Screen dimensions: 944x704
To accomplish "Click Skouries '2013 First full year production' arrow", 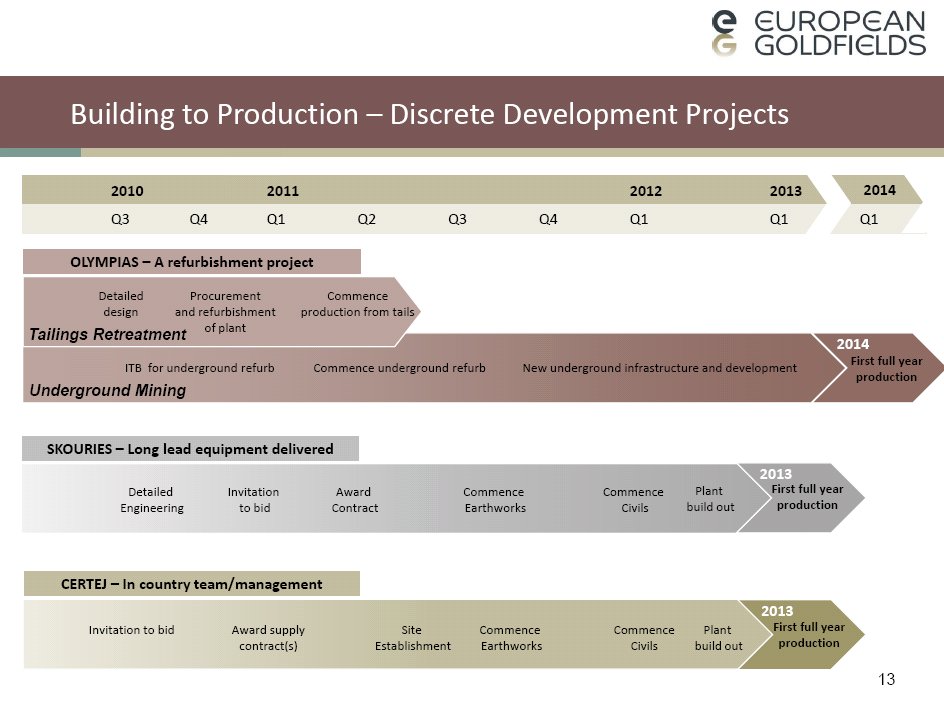I will click(801, 497).
